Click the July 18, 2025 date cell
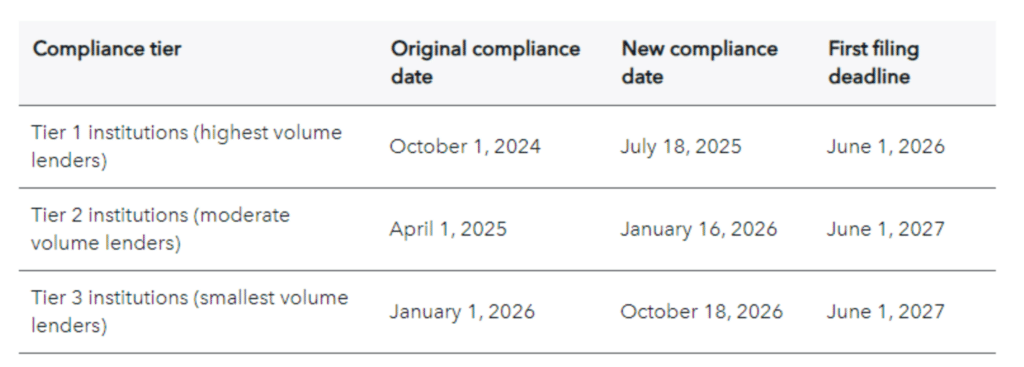Screen dimensions: 1024x367 tap(680, 146)
